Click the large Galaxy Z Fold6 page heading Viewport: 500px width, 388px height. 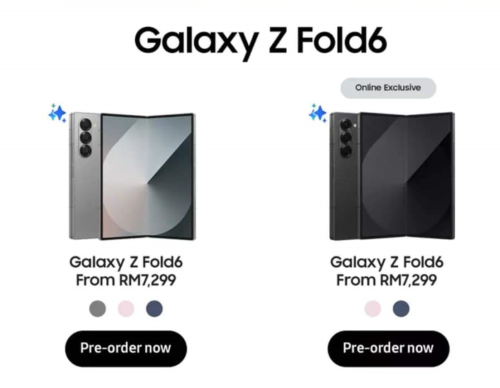point(261,41)
